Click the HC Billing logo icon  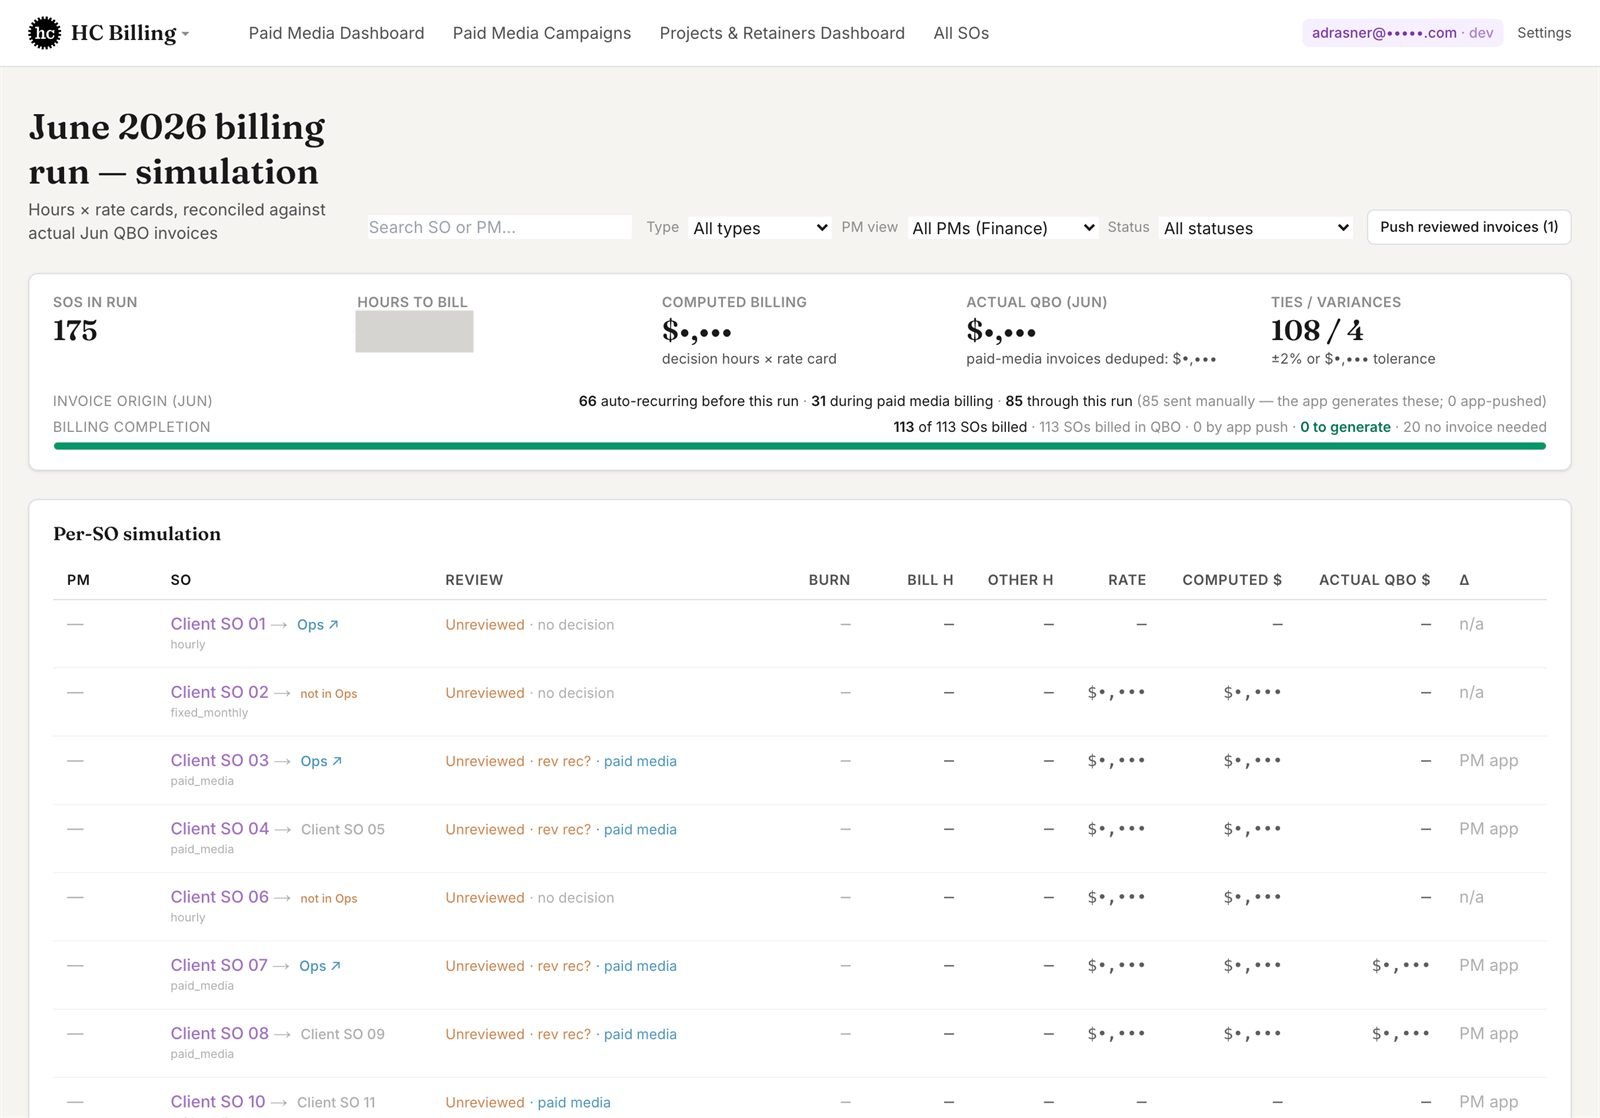(44, 33)
